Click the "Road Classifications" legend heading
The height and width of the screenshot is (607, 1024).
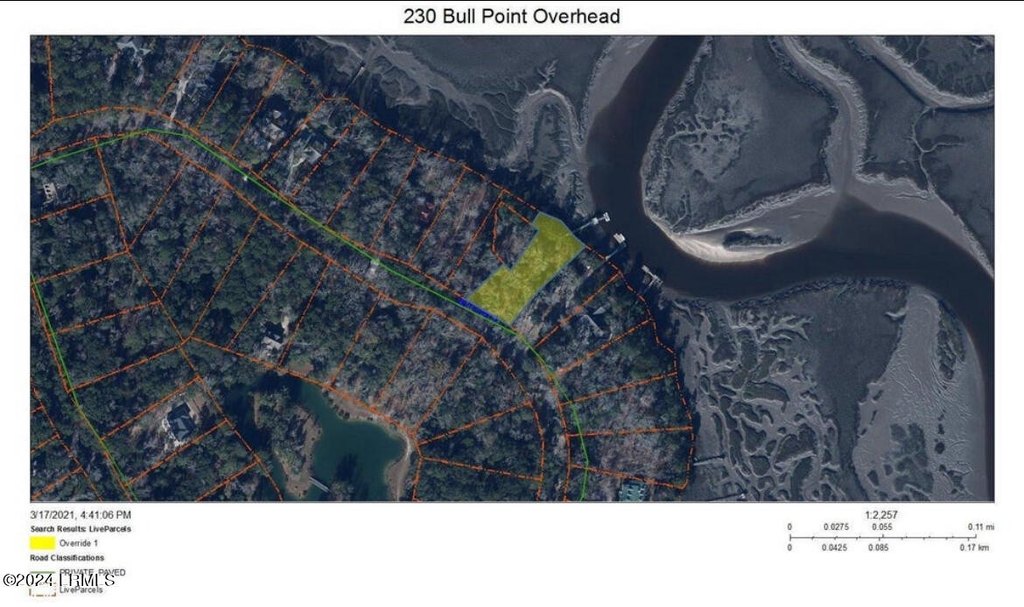(x=69, y=557)
